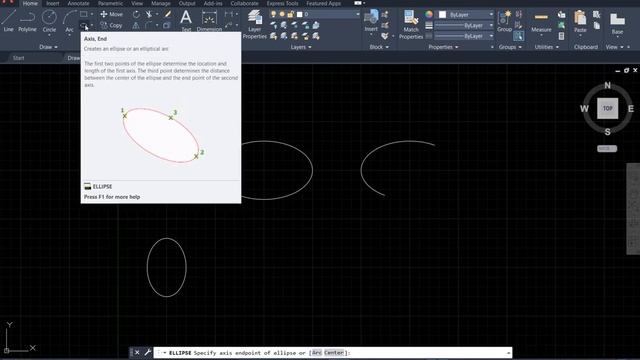Click the object color wheel swatch

coord(429,14)
